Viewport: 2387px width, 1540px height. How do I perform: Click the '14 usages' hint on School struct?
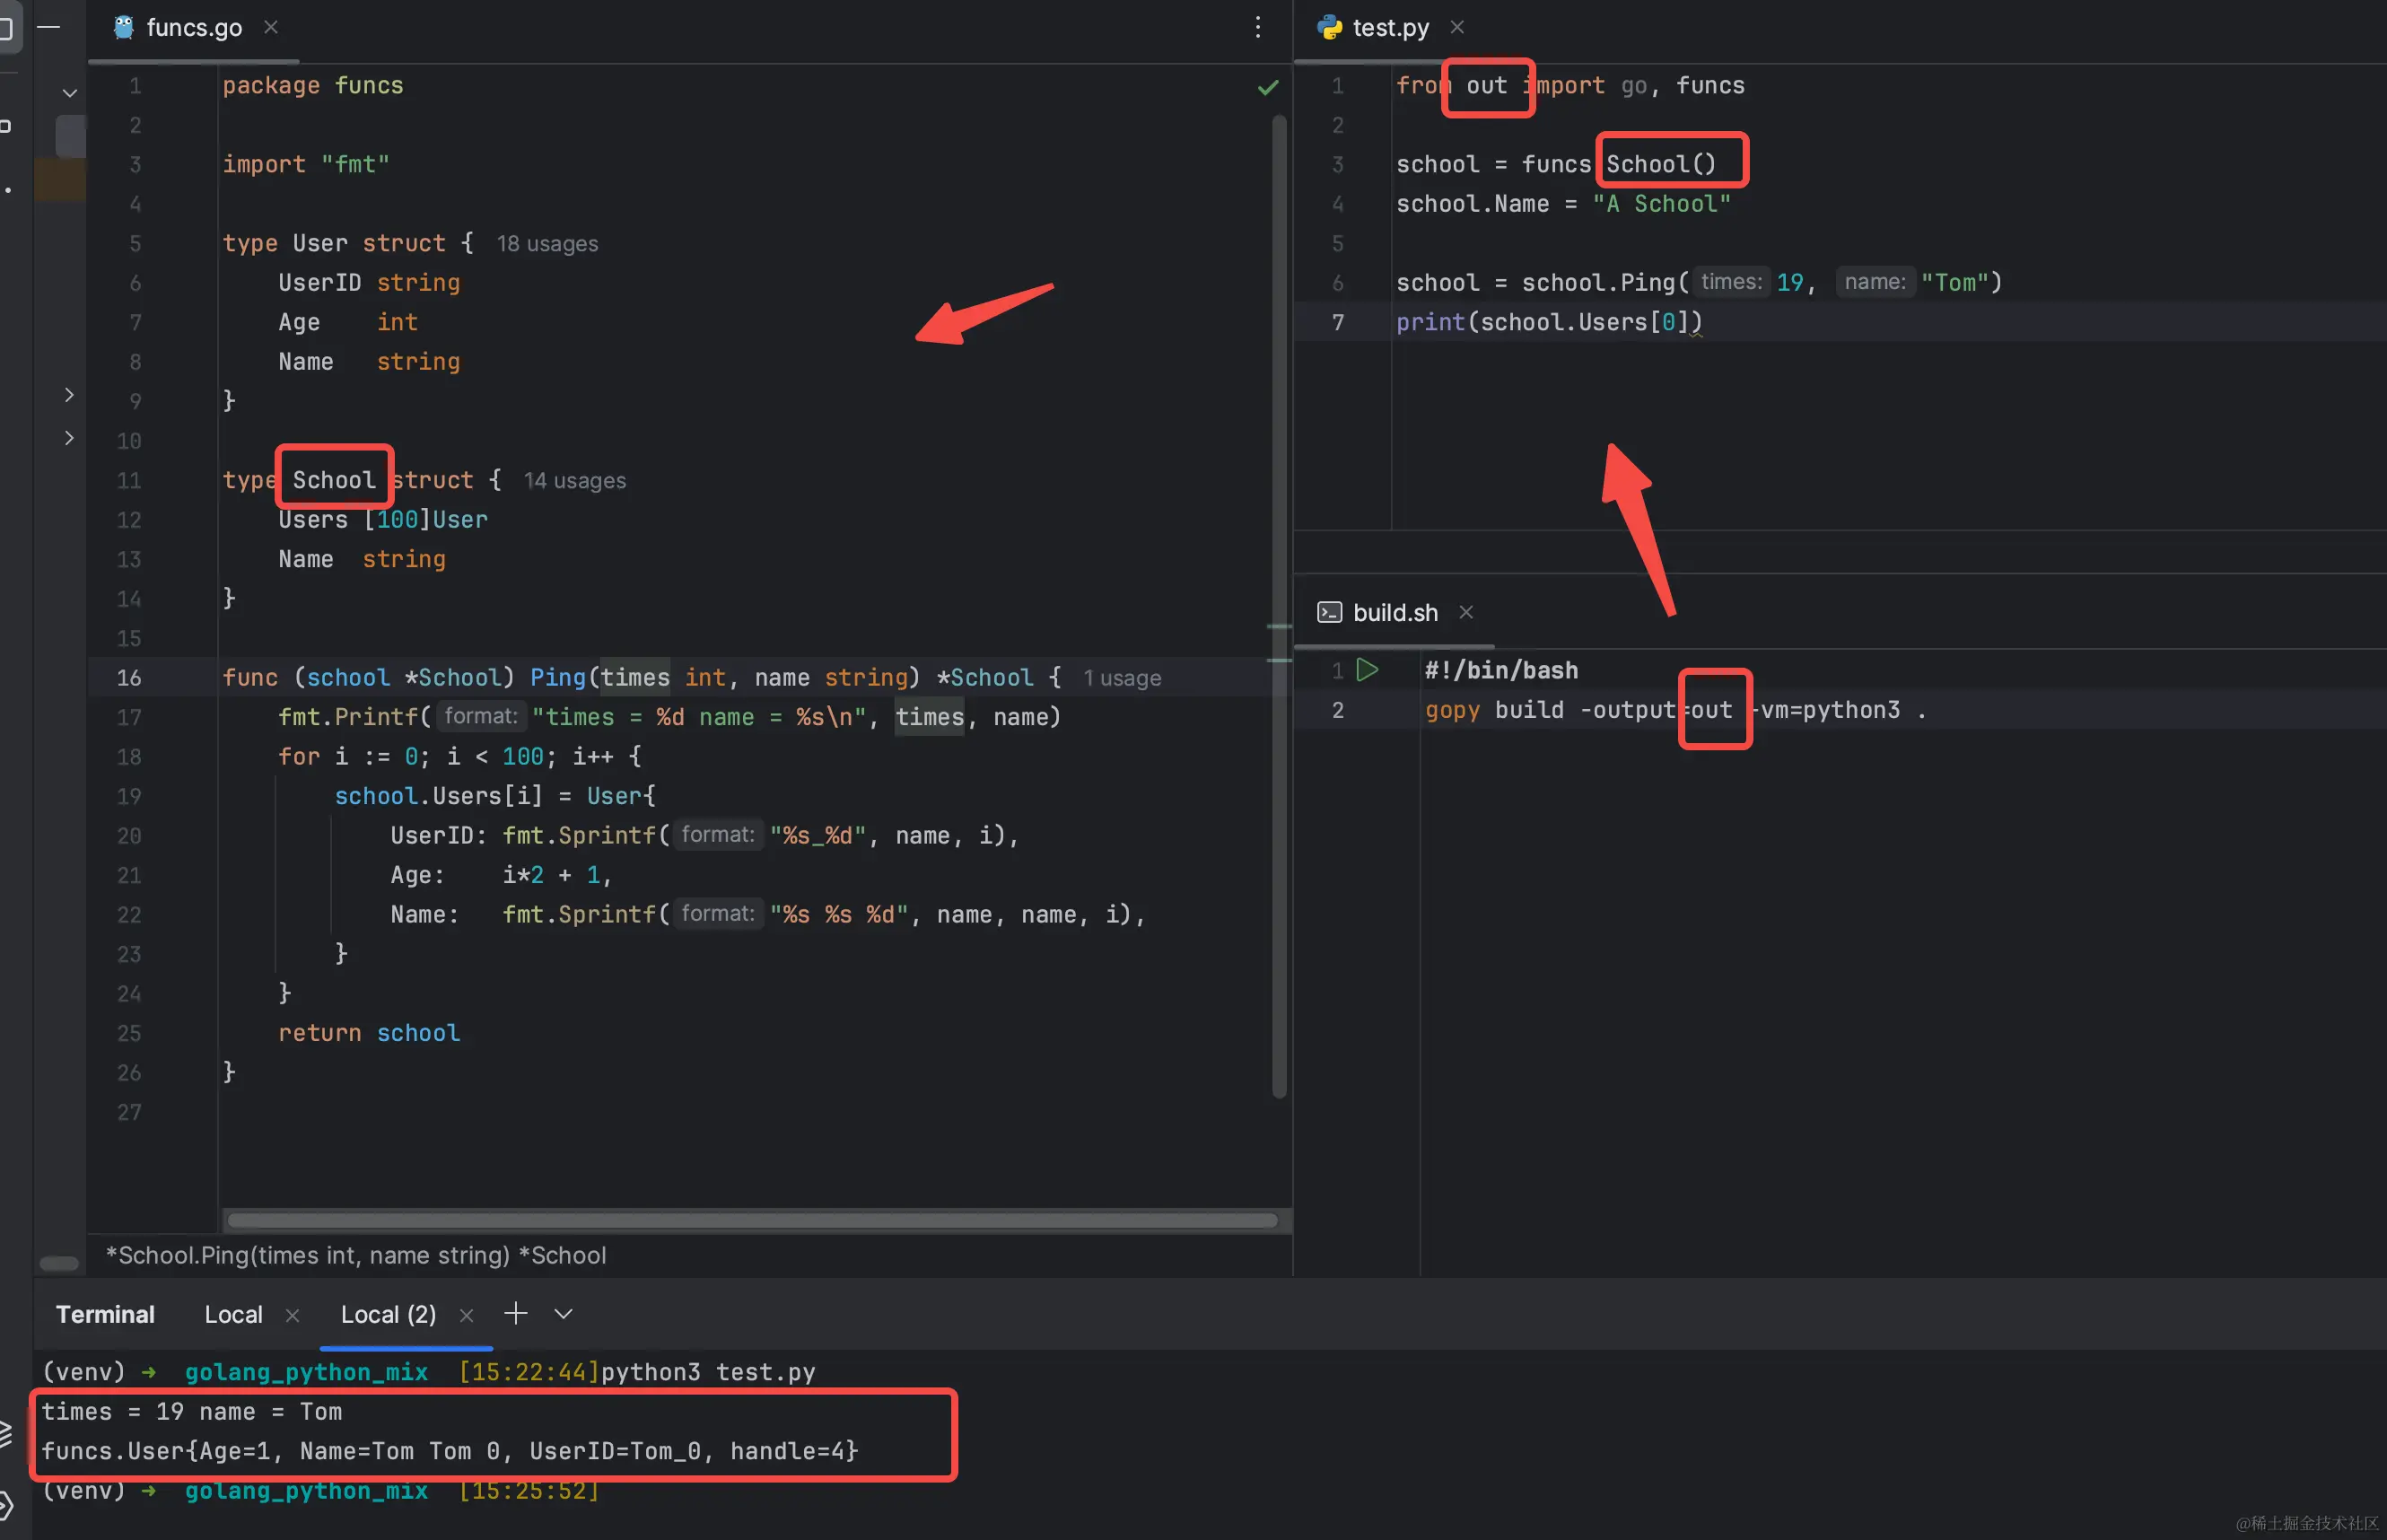tap(574, 481)
